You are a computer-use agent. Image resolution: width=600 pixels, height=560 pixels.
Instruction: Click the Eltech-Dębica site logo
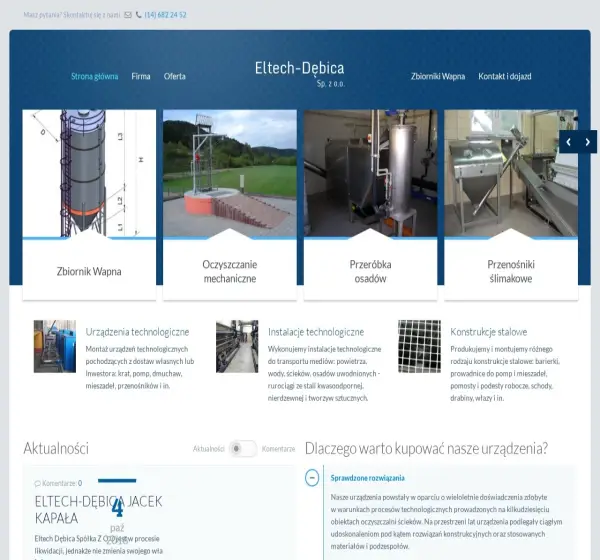(300, 73)
